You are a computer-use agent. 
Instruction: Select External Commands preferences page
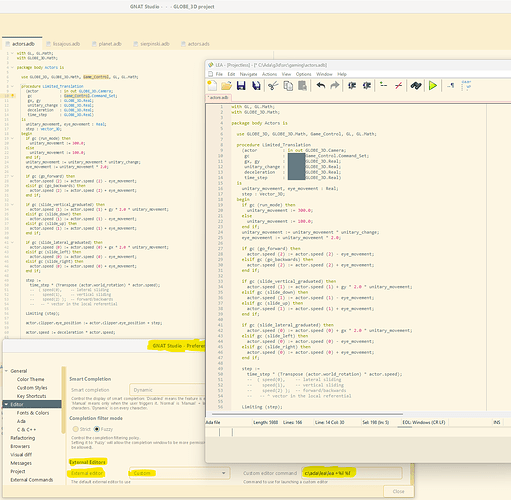32,480
